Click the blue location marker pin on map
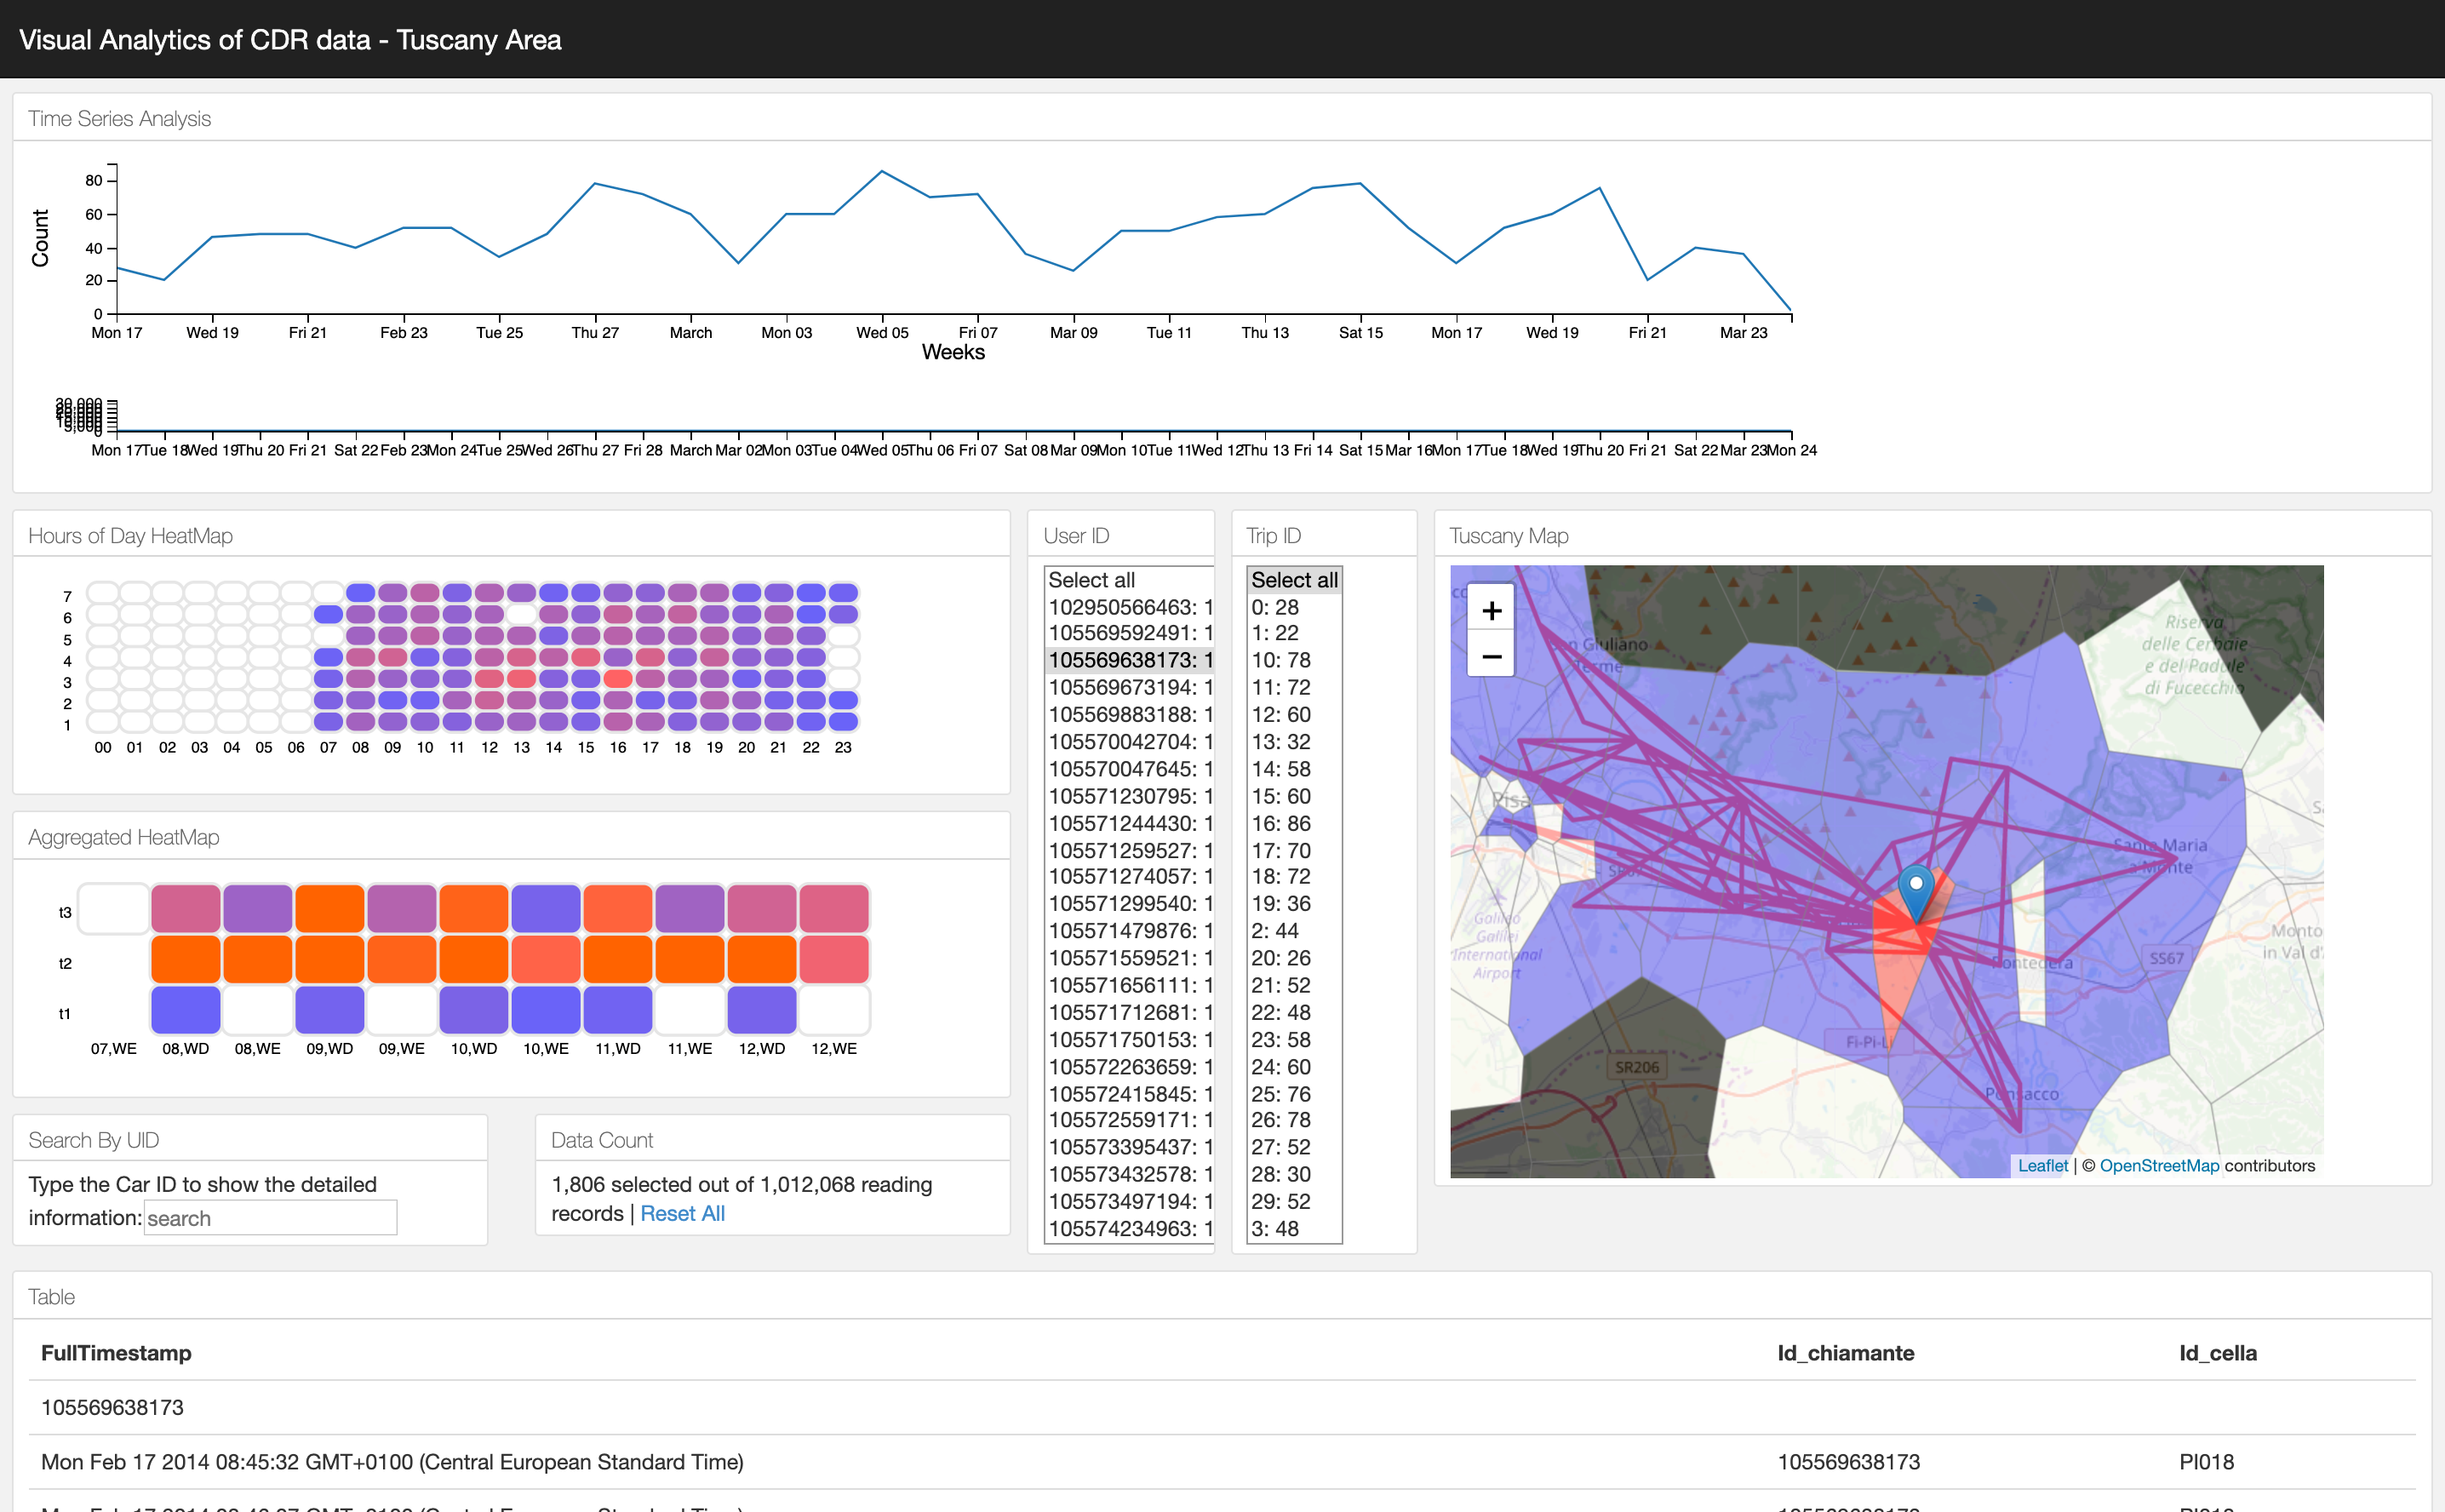 (1915, 893)
